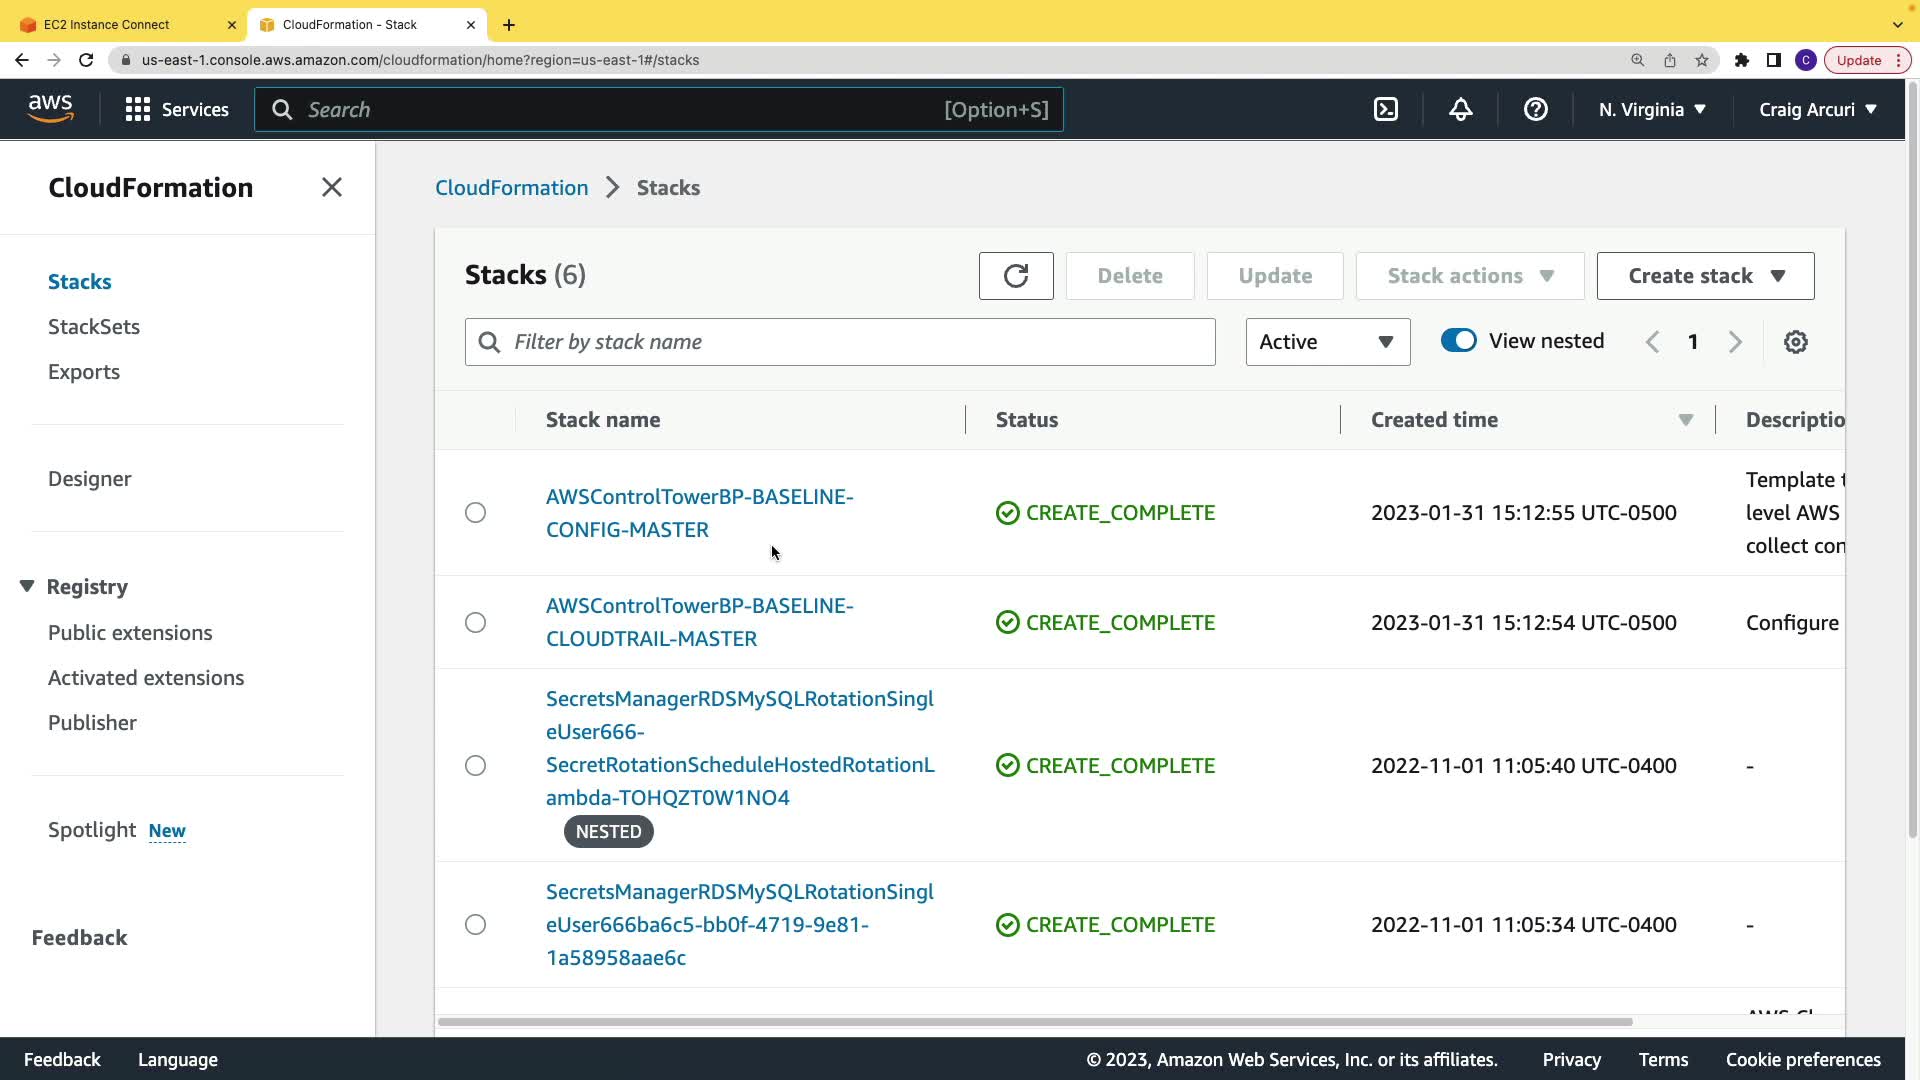Expand the Create stack dropdown
The height and width of the screenshot is (1080, 1920).
coord(1705,276)
